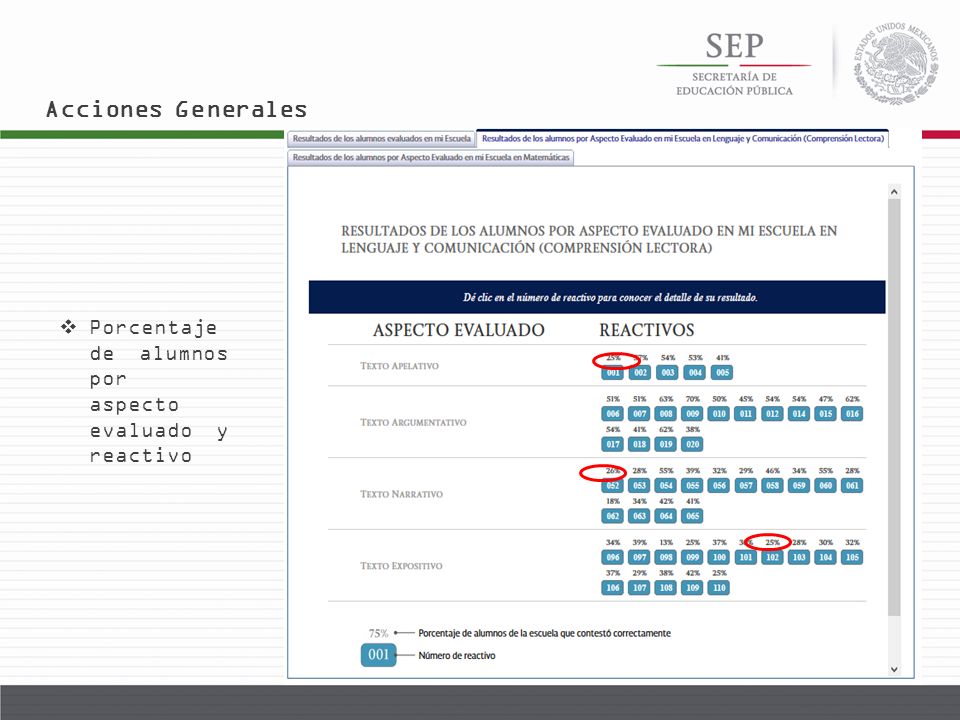960x720 pixels.
Task: View reactivo 019 detail
Action: 666,444
